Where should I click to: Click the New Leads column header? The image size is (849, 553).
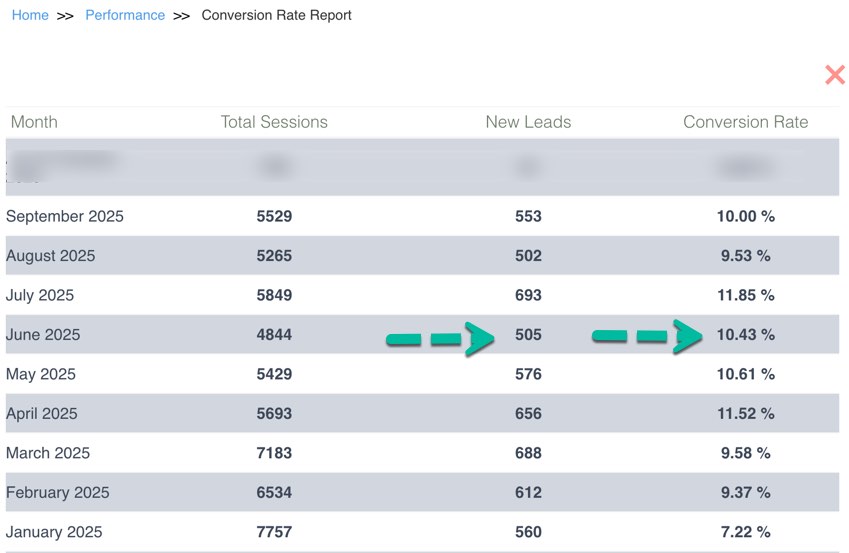point(528,122)
